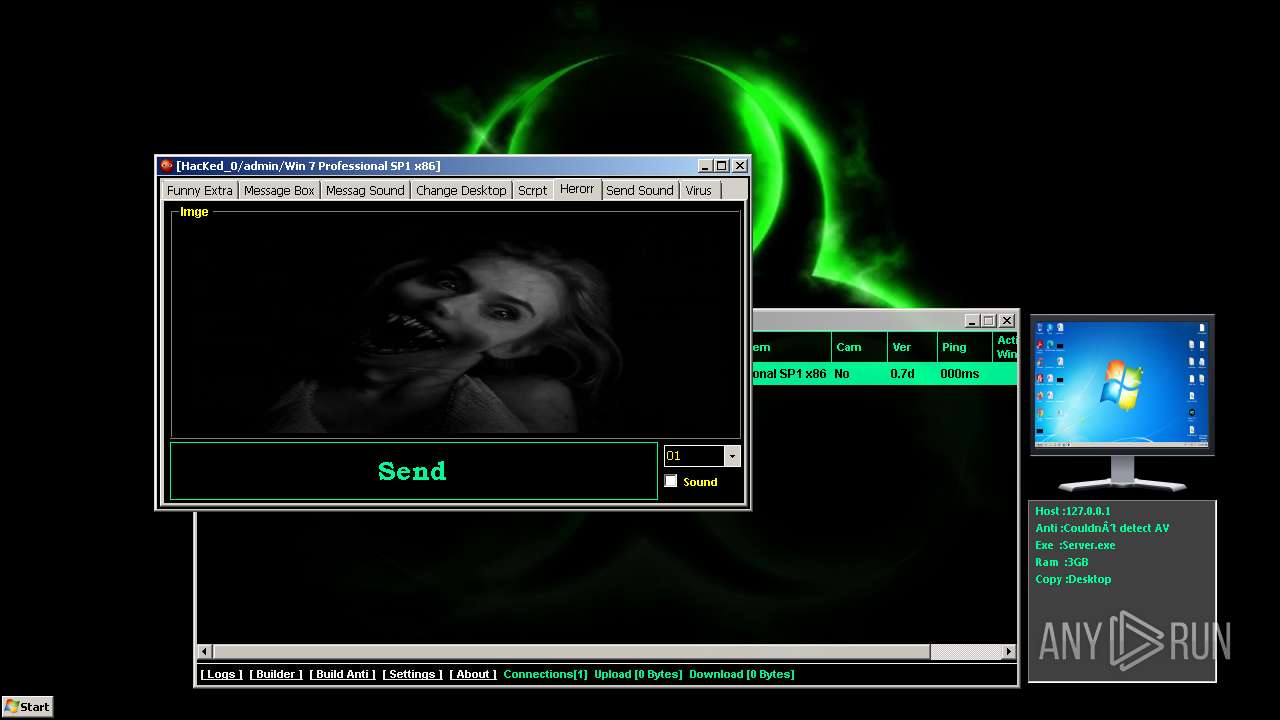The width and height of the screenshot is (1280, 720).
Task: Open the About link
Action: [473, 674]
